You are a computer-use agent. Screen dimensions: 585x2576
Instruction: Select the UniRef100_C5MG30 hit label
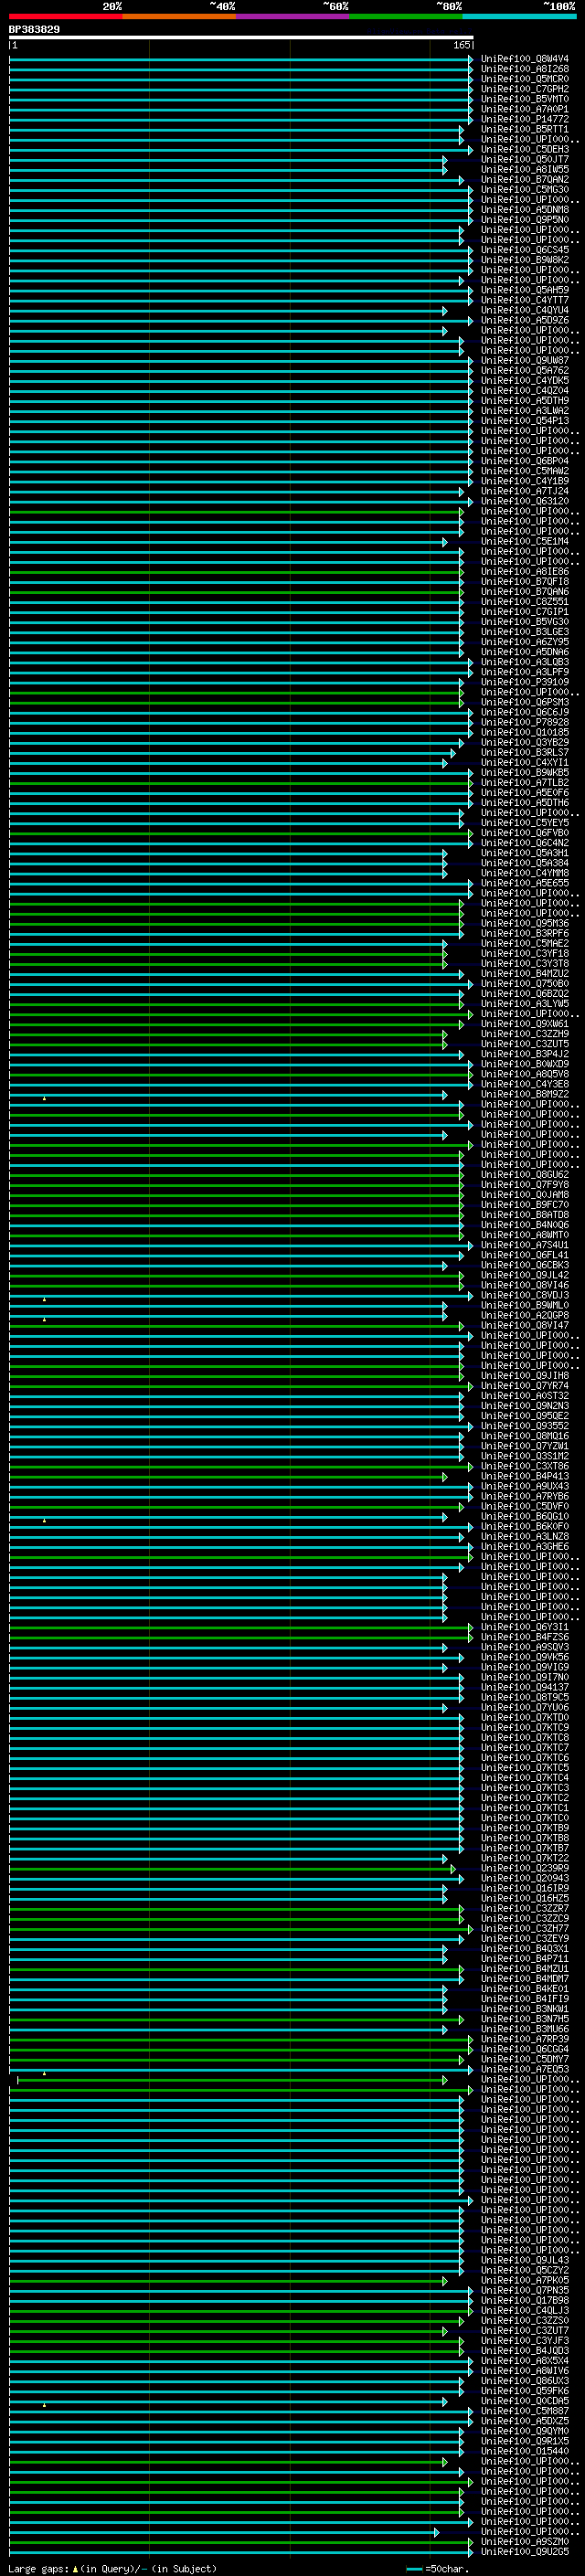[x=524, y=190]
